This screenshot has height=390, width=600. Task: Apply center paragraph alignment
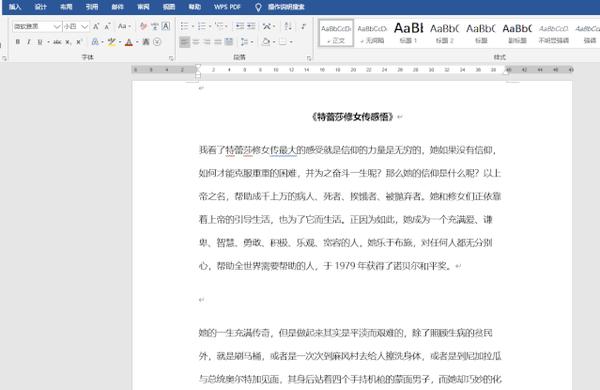click(196, 42)
